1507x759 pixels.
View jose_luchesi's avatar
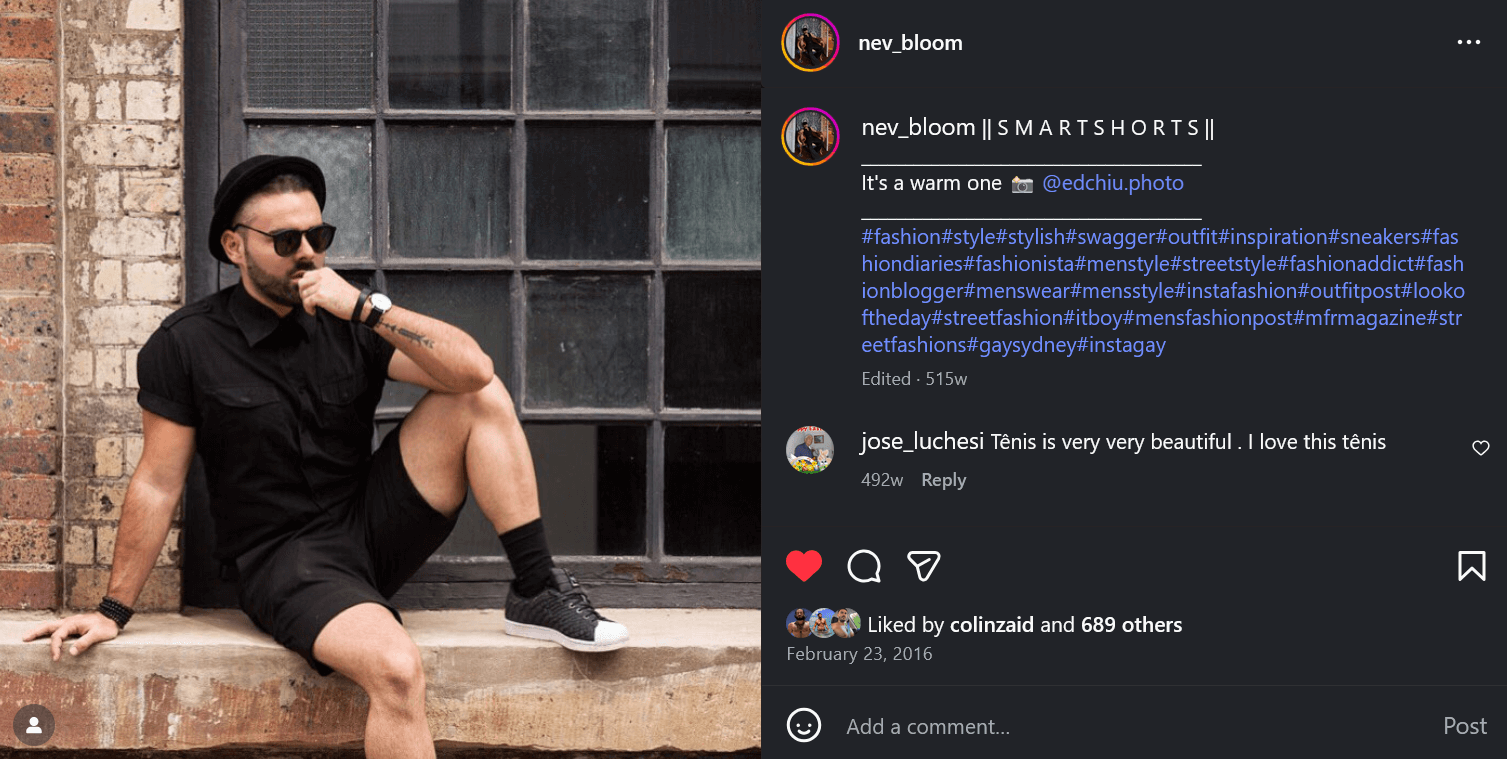click(x=810, y=449)
